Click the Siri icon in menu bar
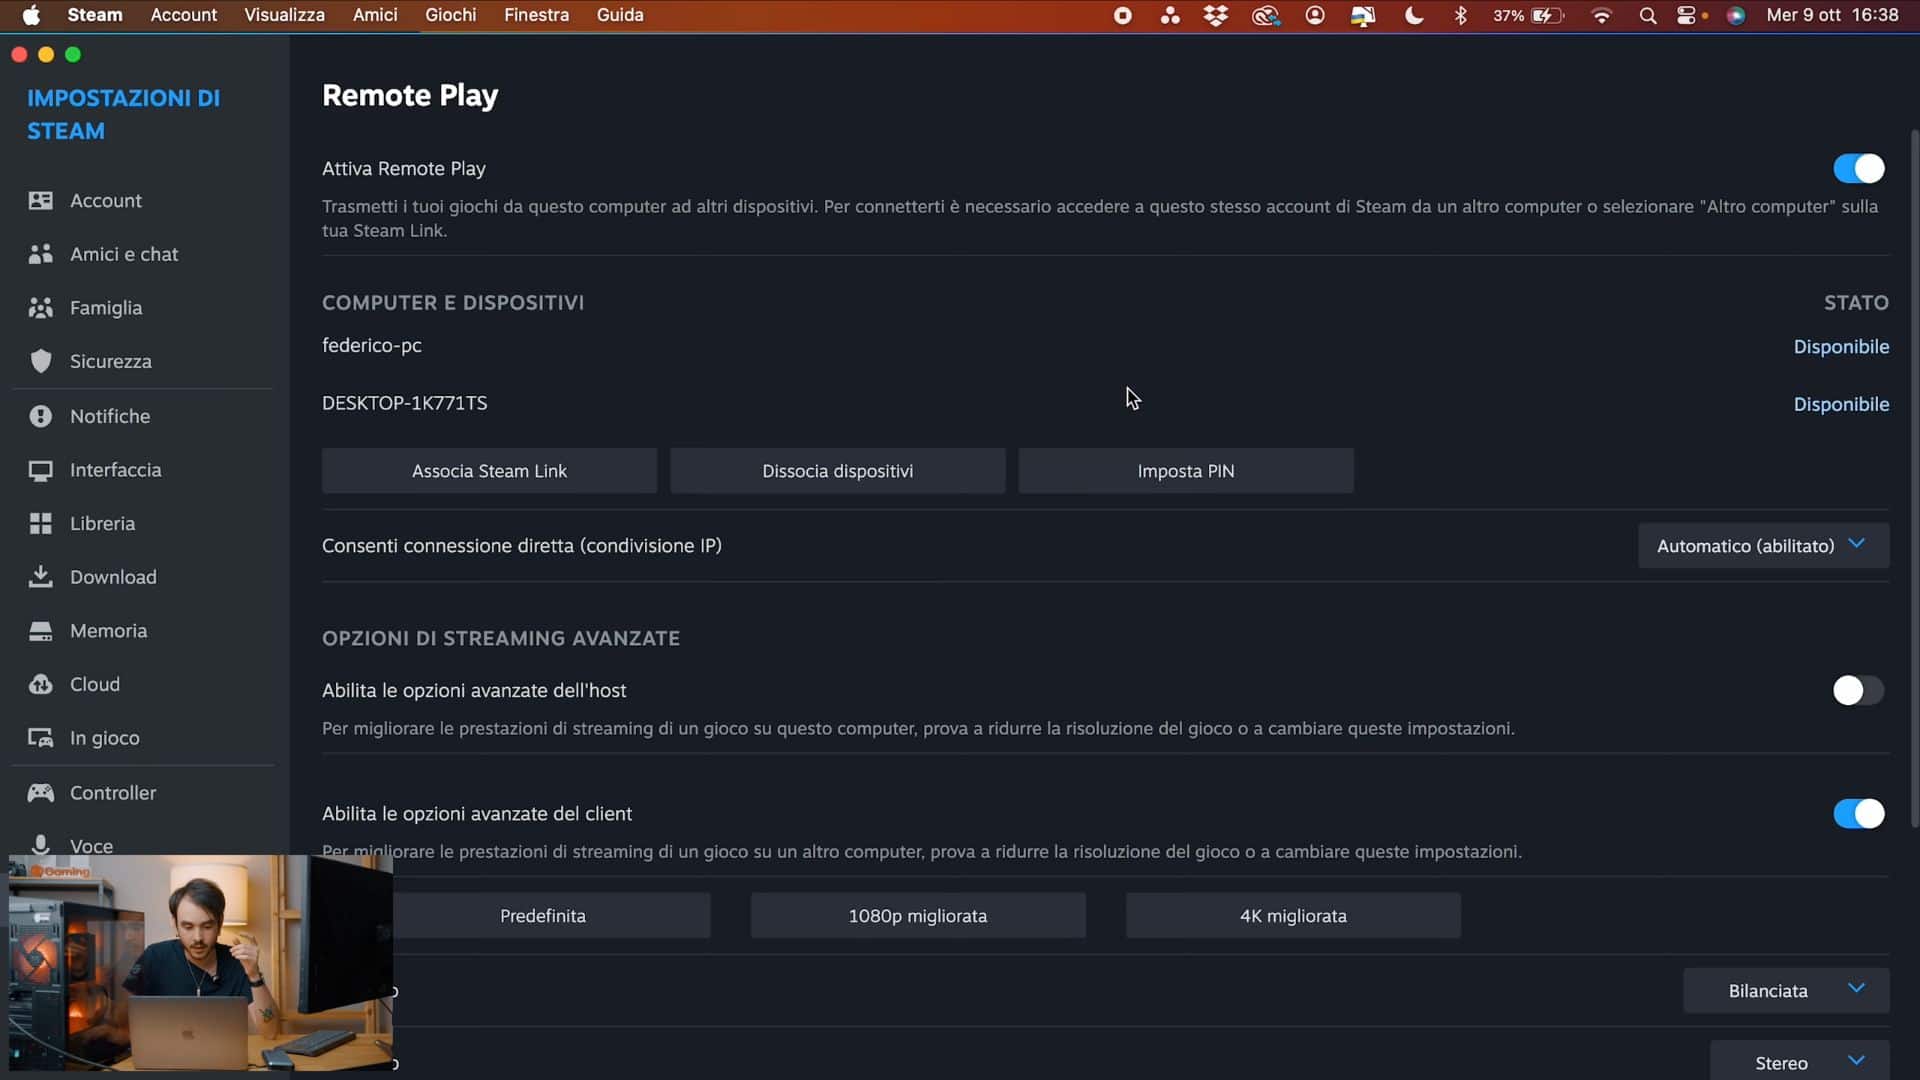Screen dimensions: 1920x1080 (1736, 15)
